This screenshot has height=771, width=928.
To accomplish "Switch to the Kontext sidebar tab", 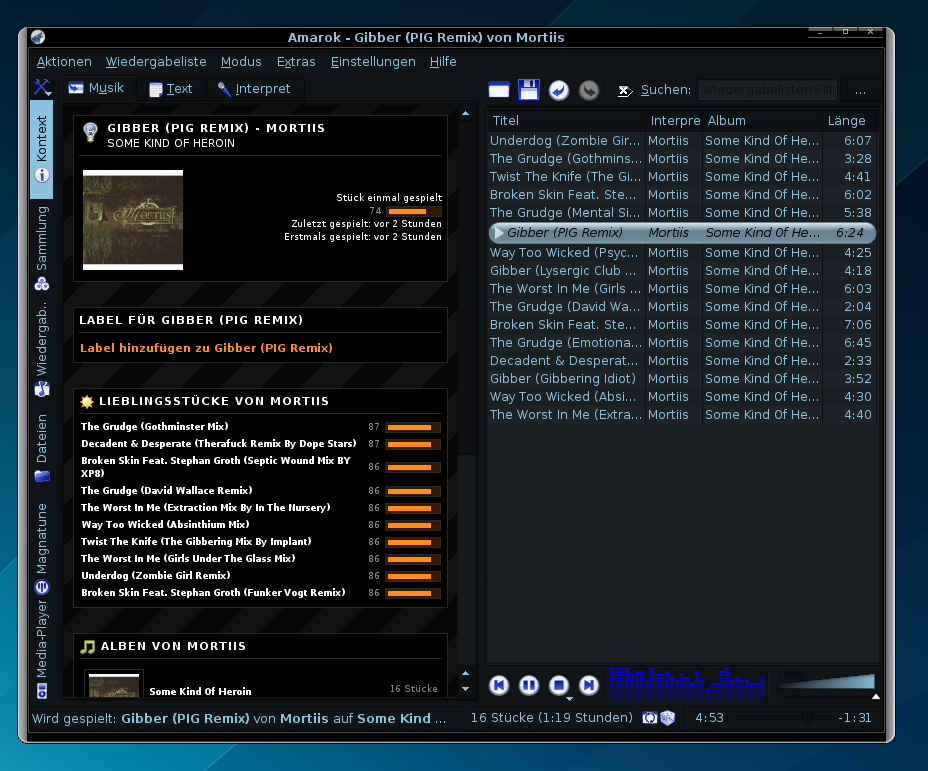I will click(41, 149).
